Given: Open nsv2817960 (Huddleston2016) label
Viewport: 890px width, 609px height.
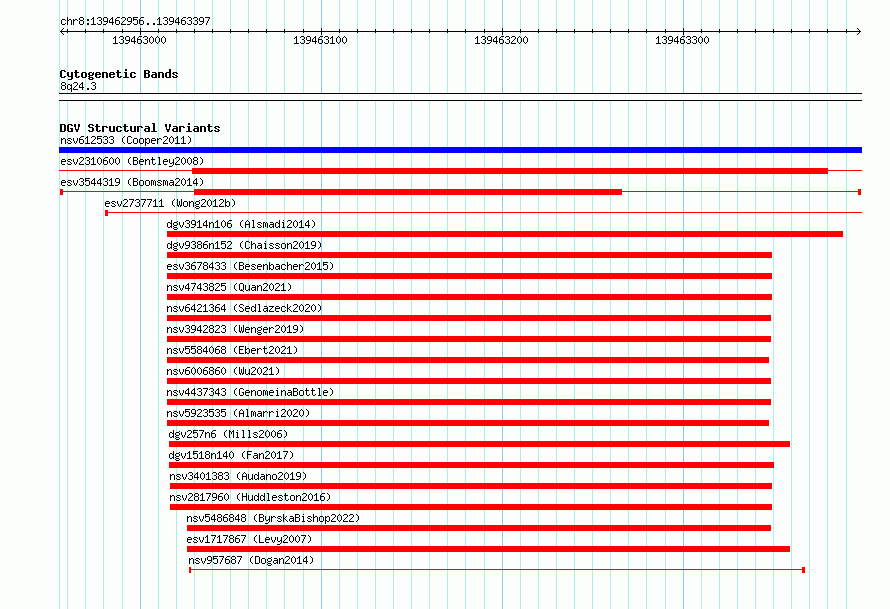Looking at the screenshot, I should click(250, 497).
